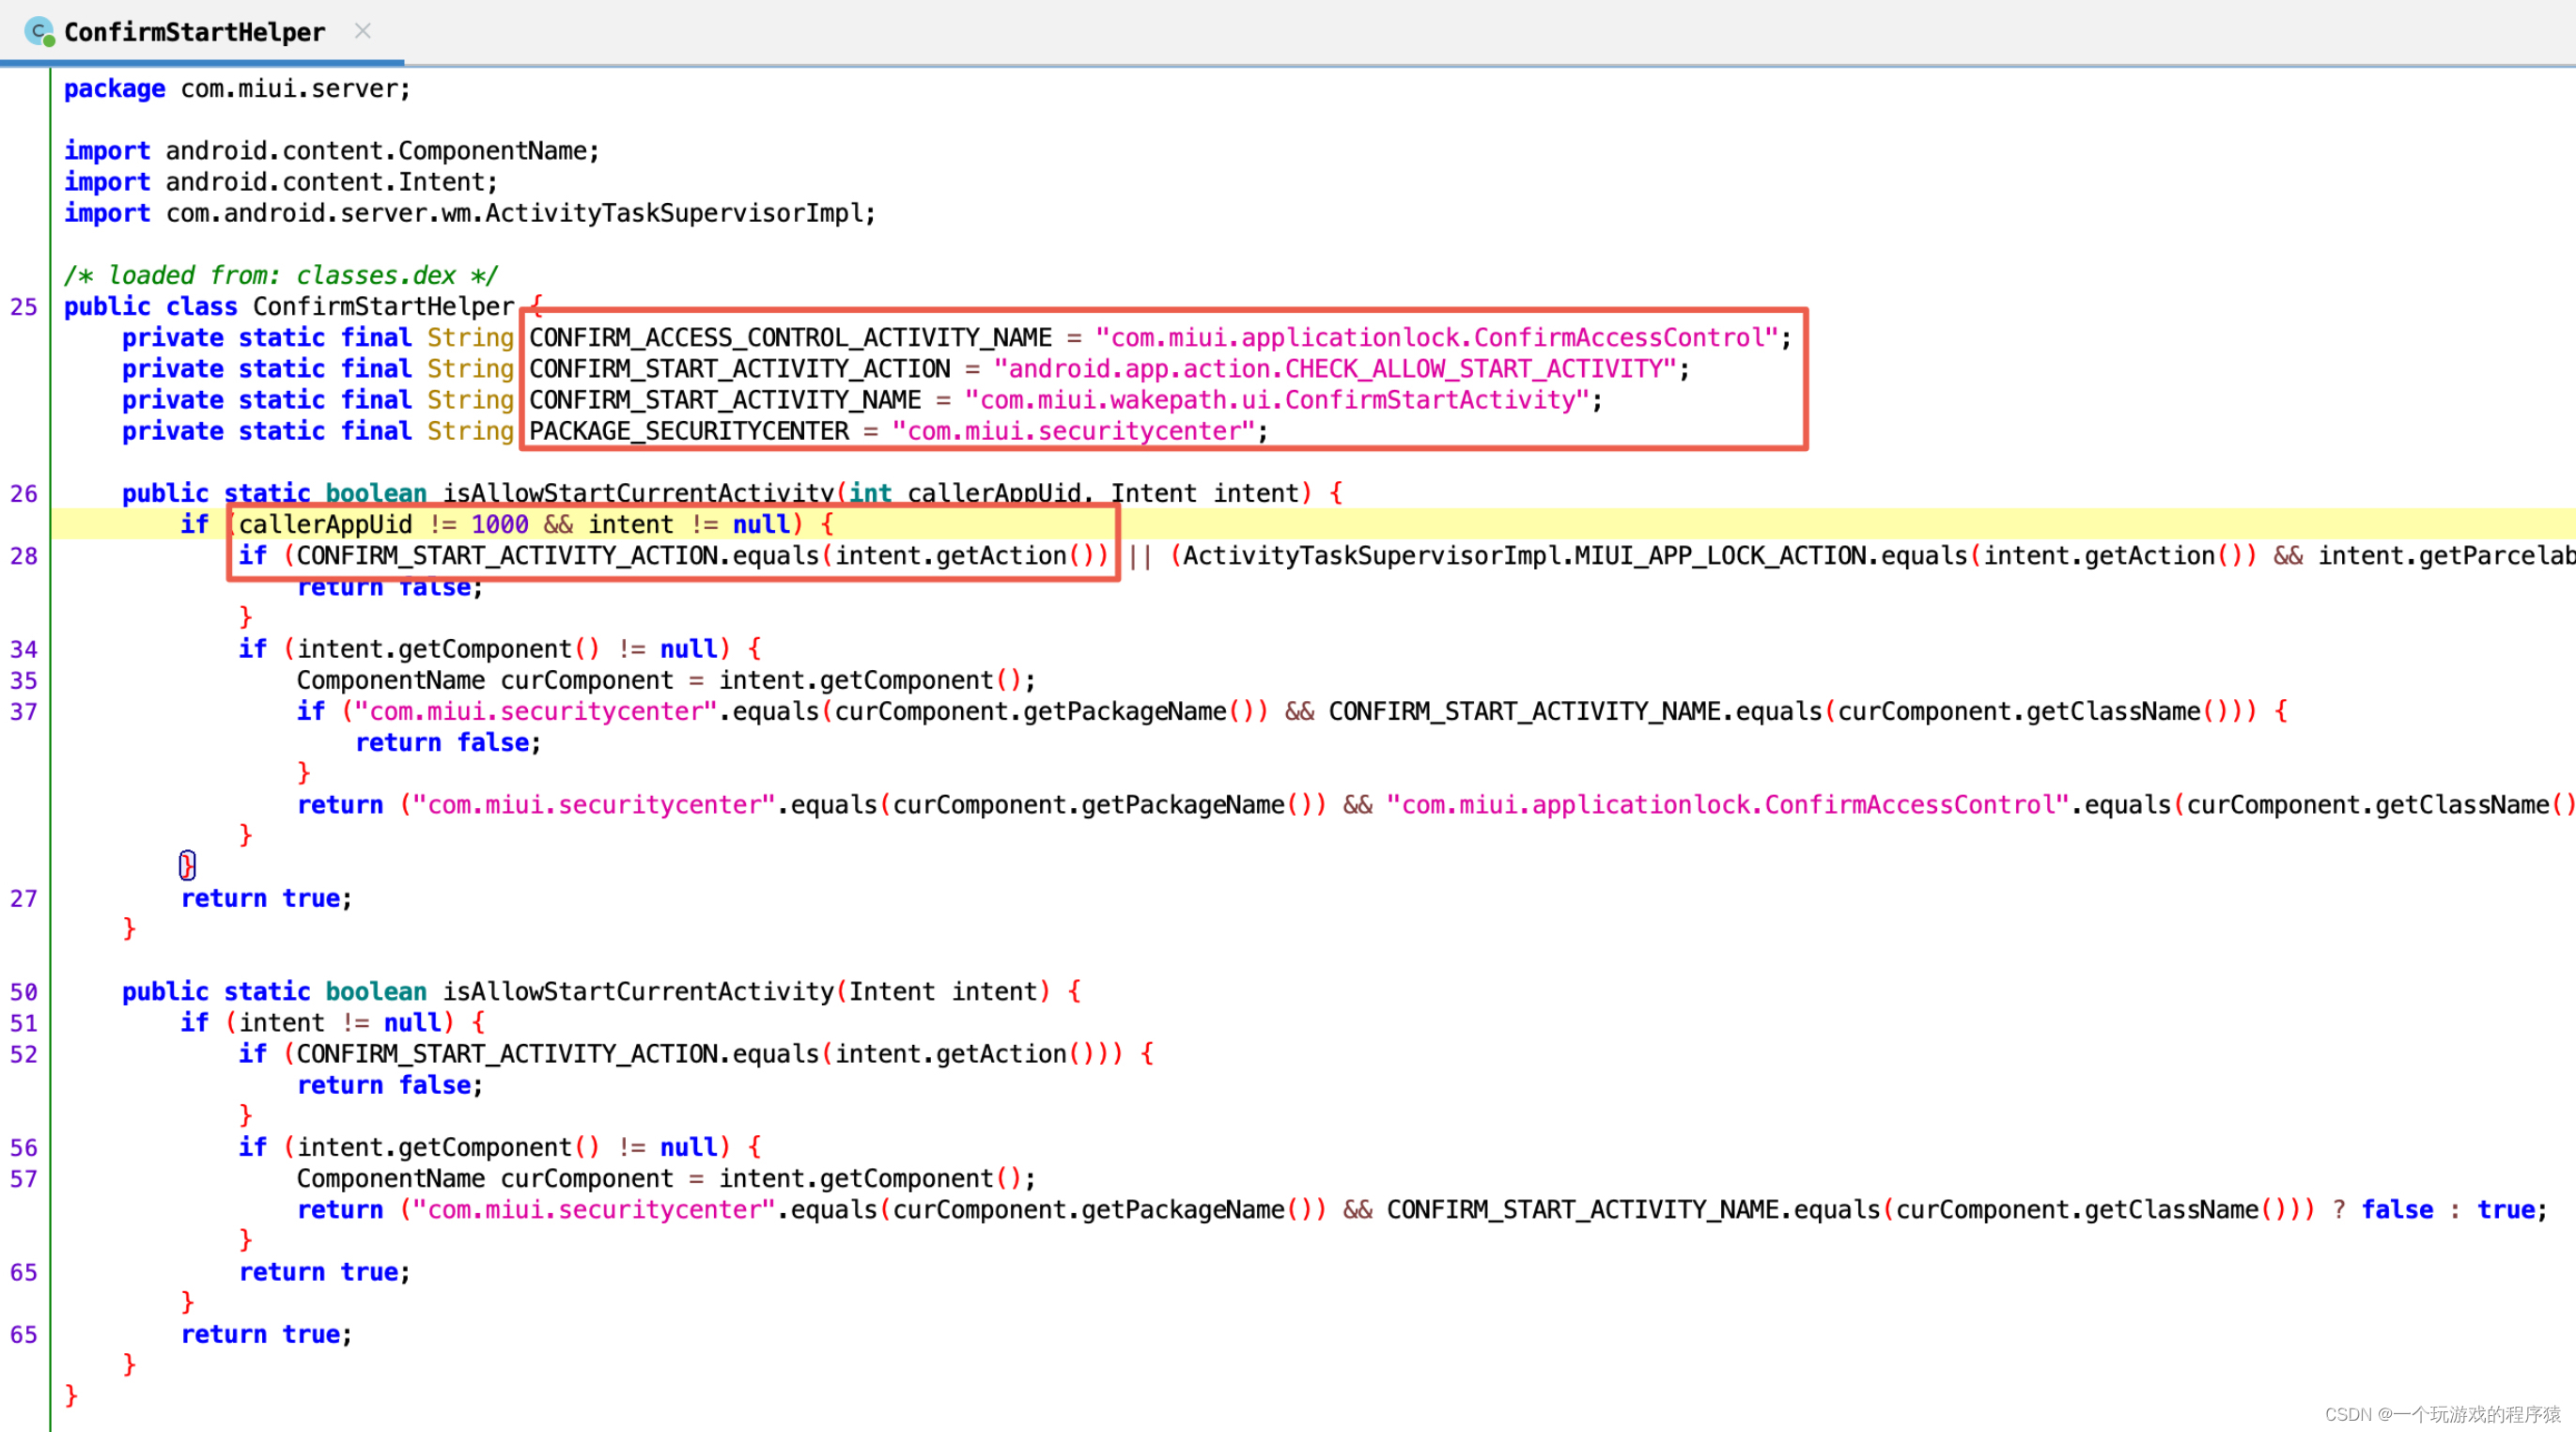Click the highlighted closing brace bracket marker
Image resolution: width=2576 pixels, height=1432 pixels.
coord(187,865)
